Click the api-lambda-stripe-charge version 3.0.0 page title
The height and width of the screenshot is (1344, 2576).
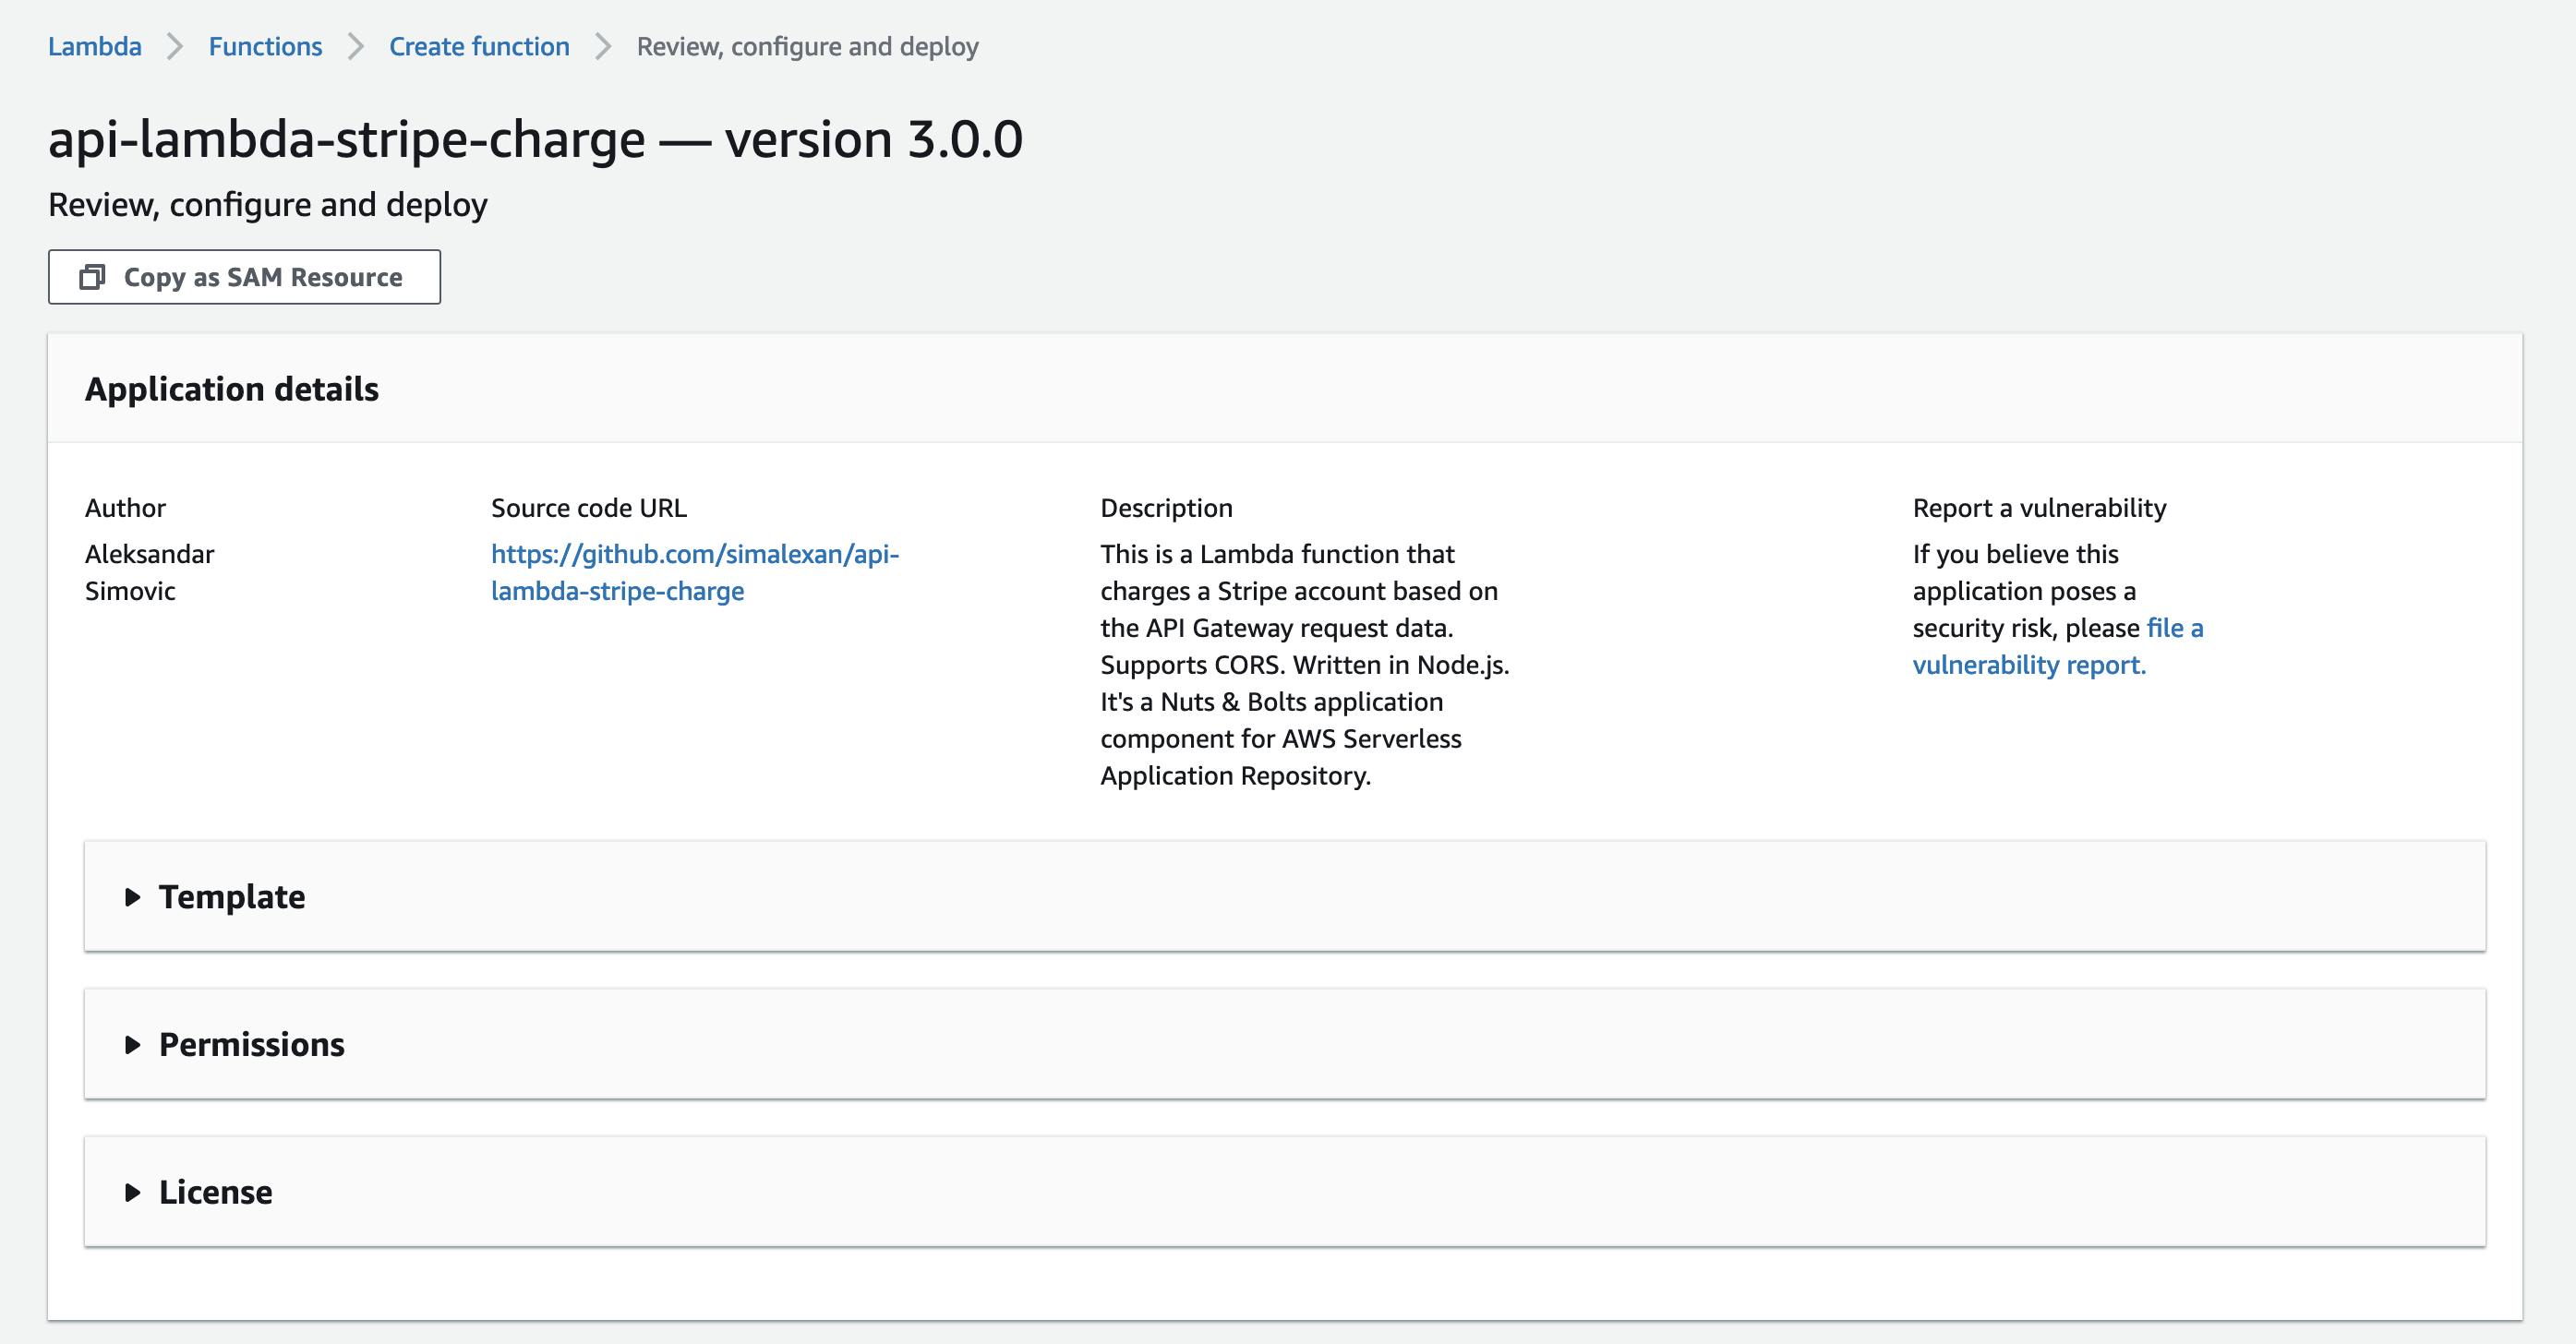pyautogui.click(x=535, y=139)
